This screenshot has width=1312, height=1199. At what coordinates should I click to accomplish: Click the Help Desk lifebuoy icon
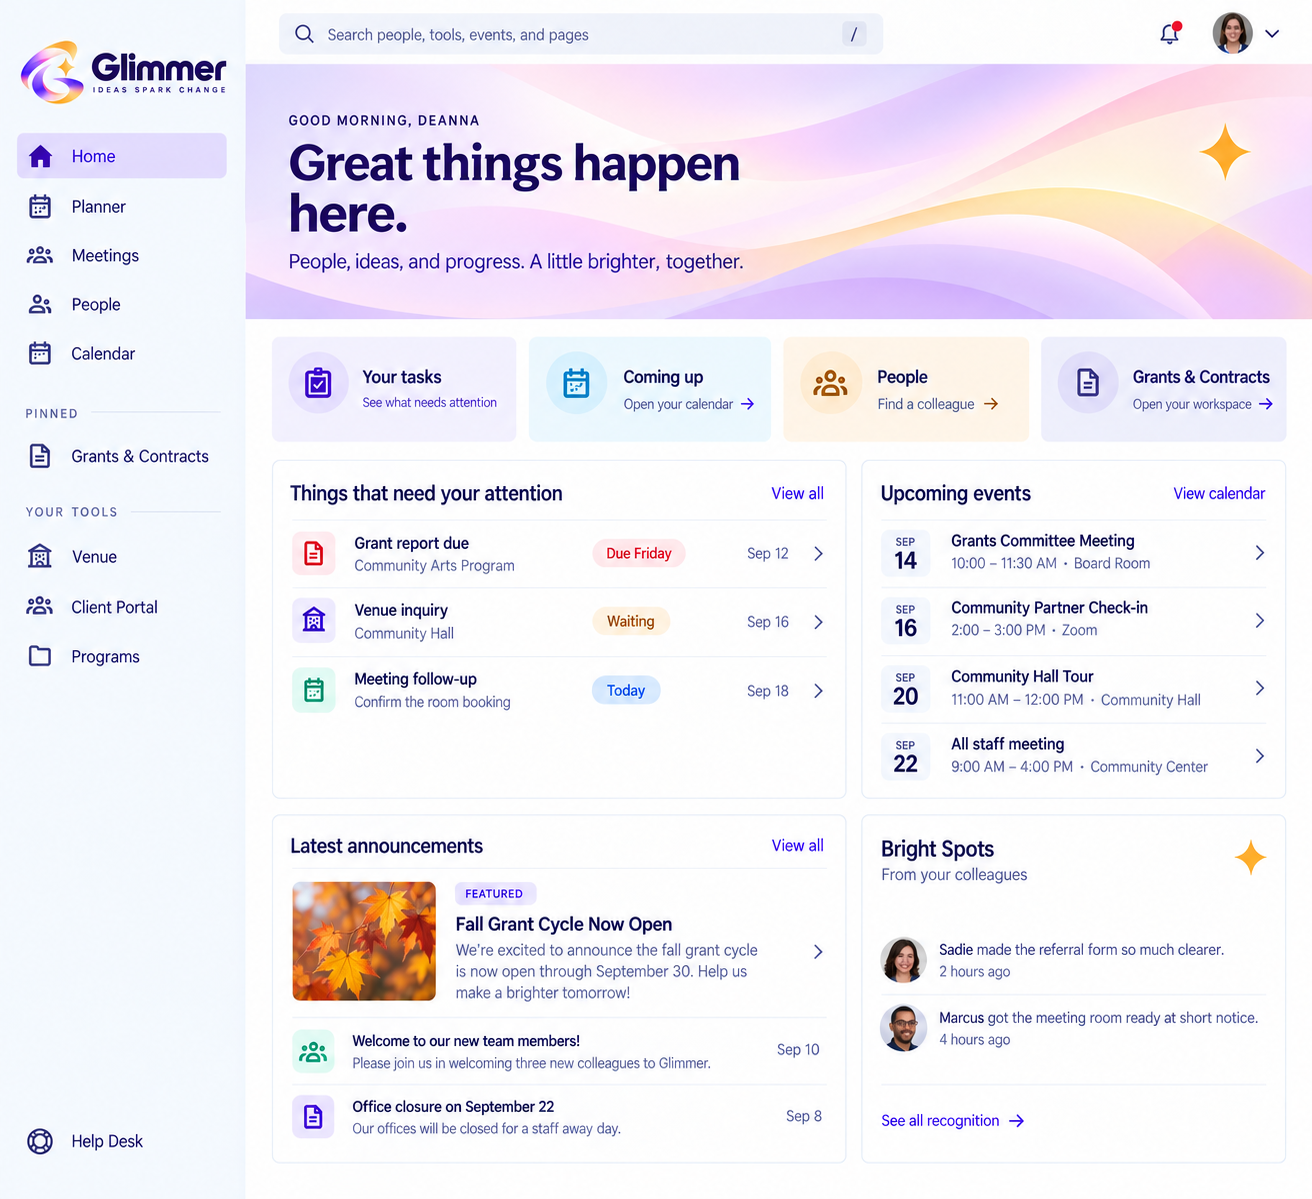pyautogui.click(x=40, y=1141)
